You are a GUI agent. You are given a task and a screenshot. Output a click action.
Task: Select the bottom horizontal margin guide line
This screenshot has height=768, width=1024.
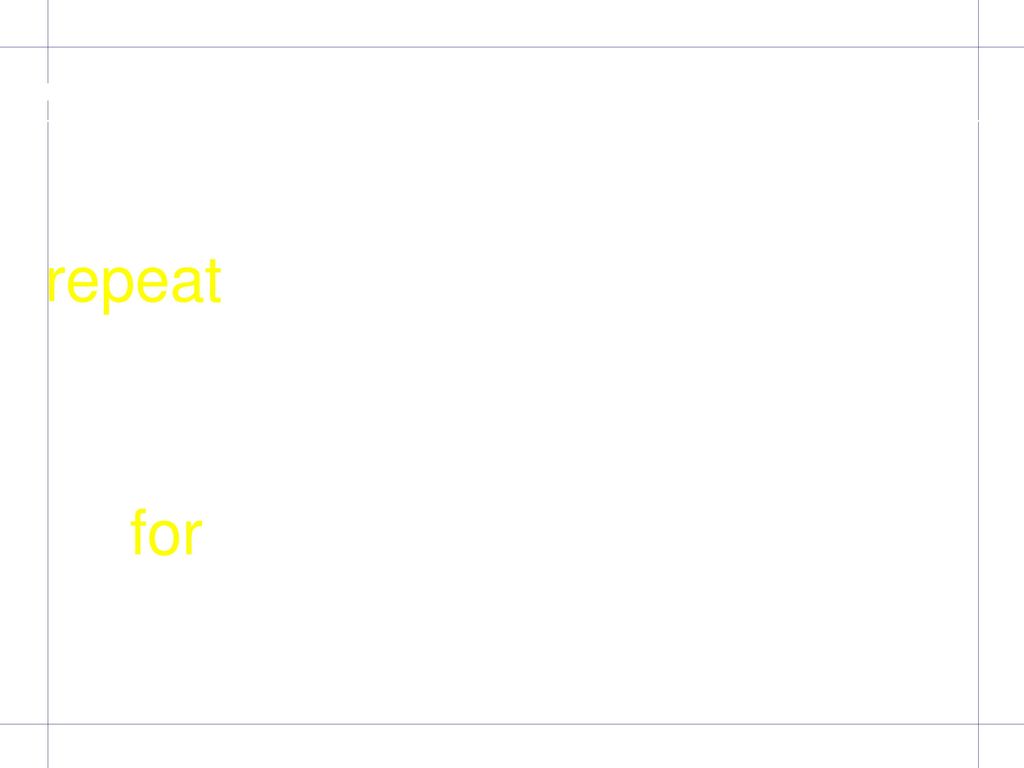tap(512, 724)
